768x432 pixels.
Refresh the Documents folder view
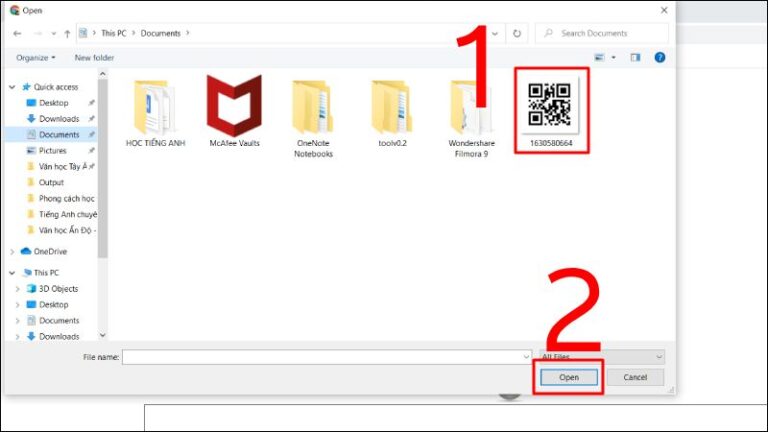pos(517,33)
